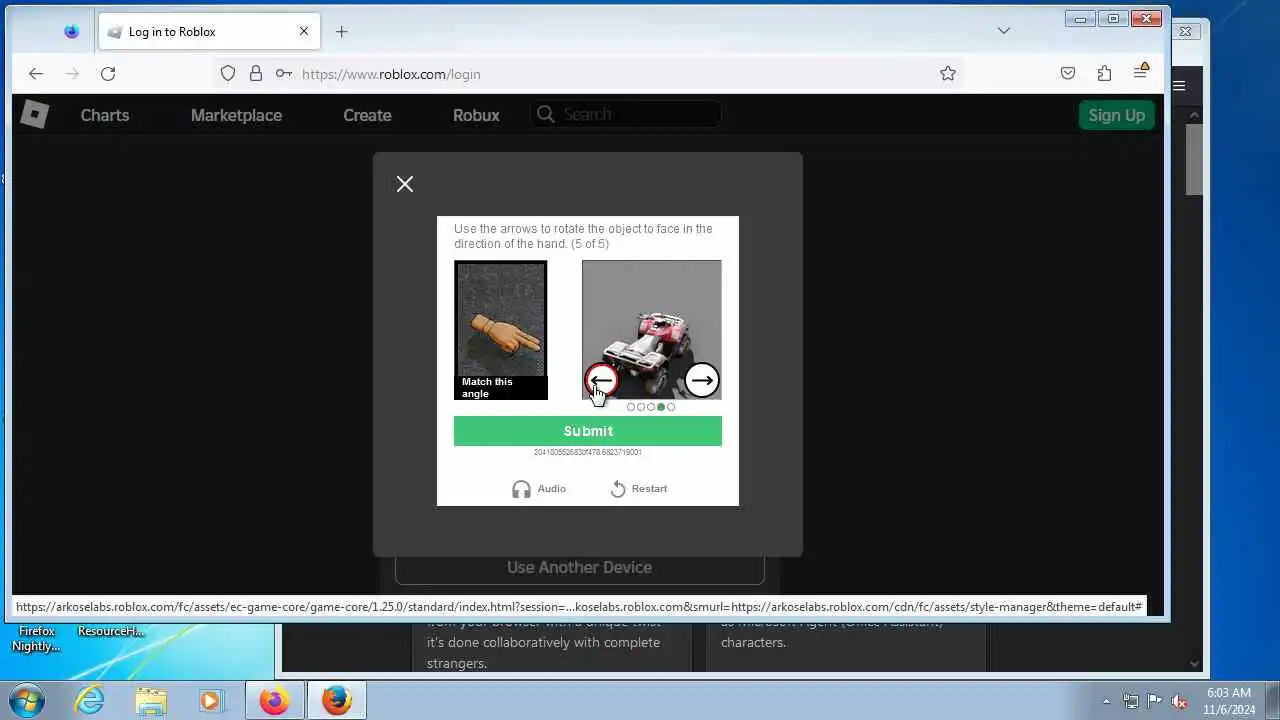Close the verification challenge dialog
Image resolution: width=1280 pixels, height=720 pixels.
(x=405, y=184)
